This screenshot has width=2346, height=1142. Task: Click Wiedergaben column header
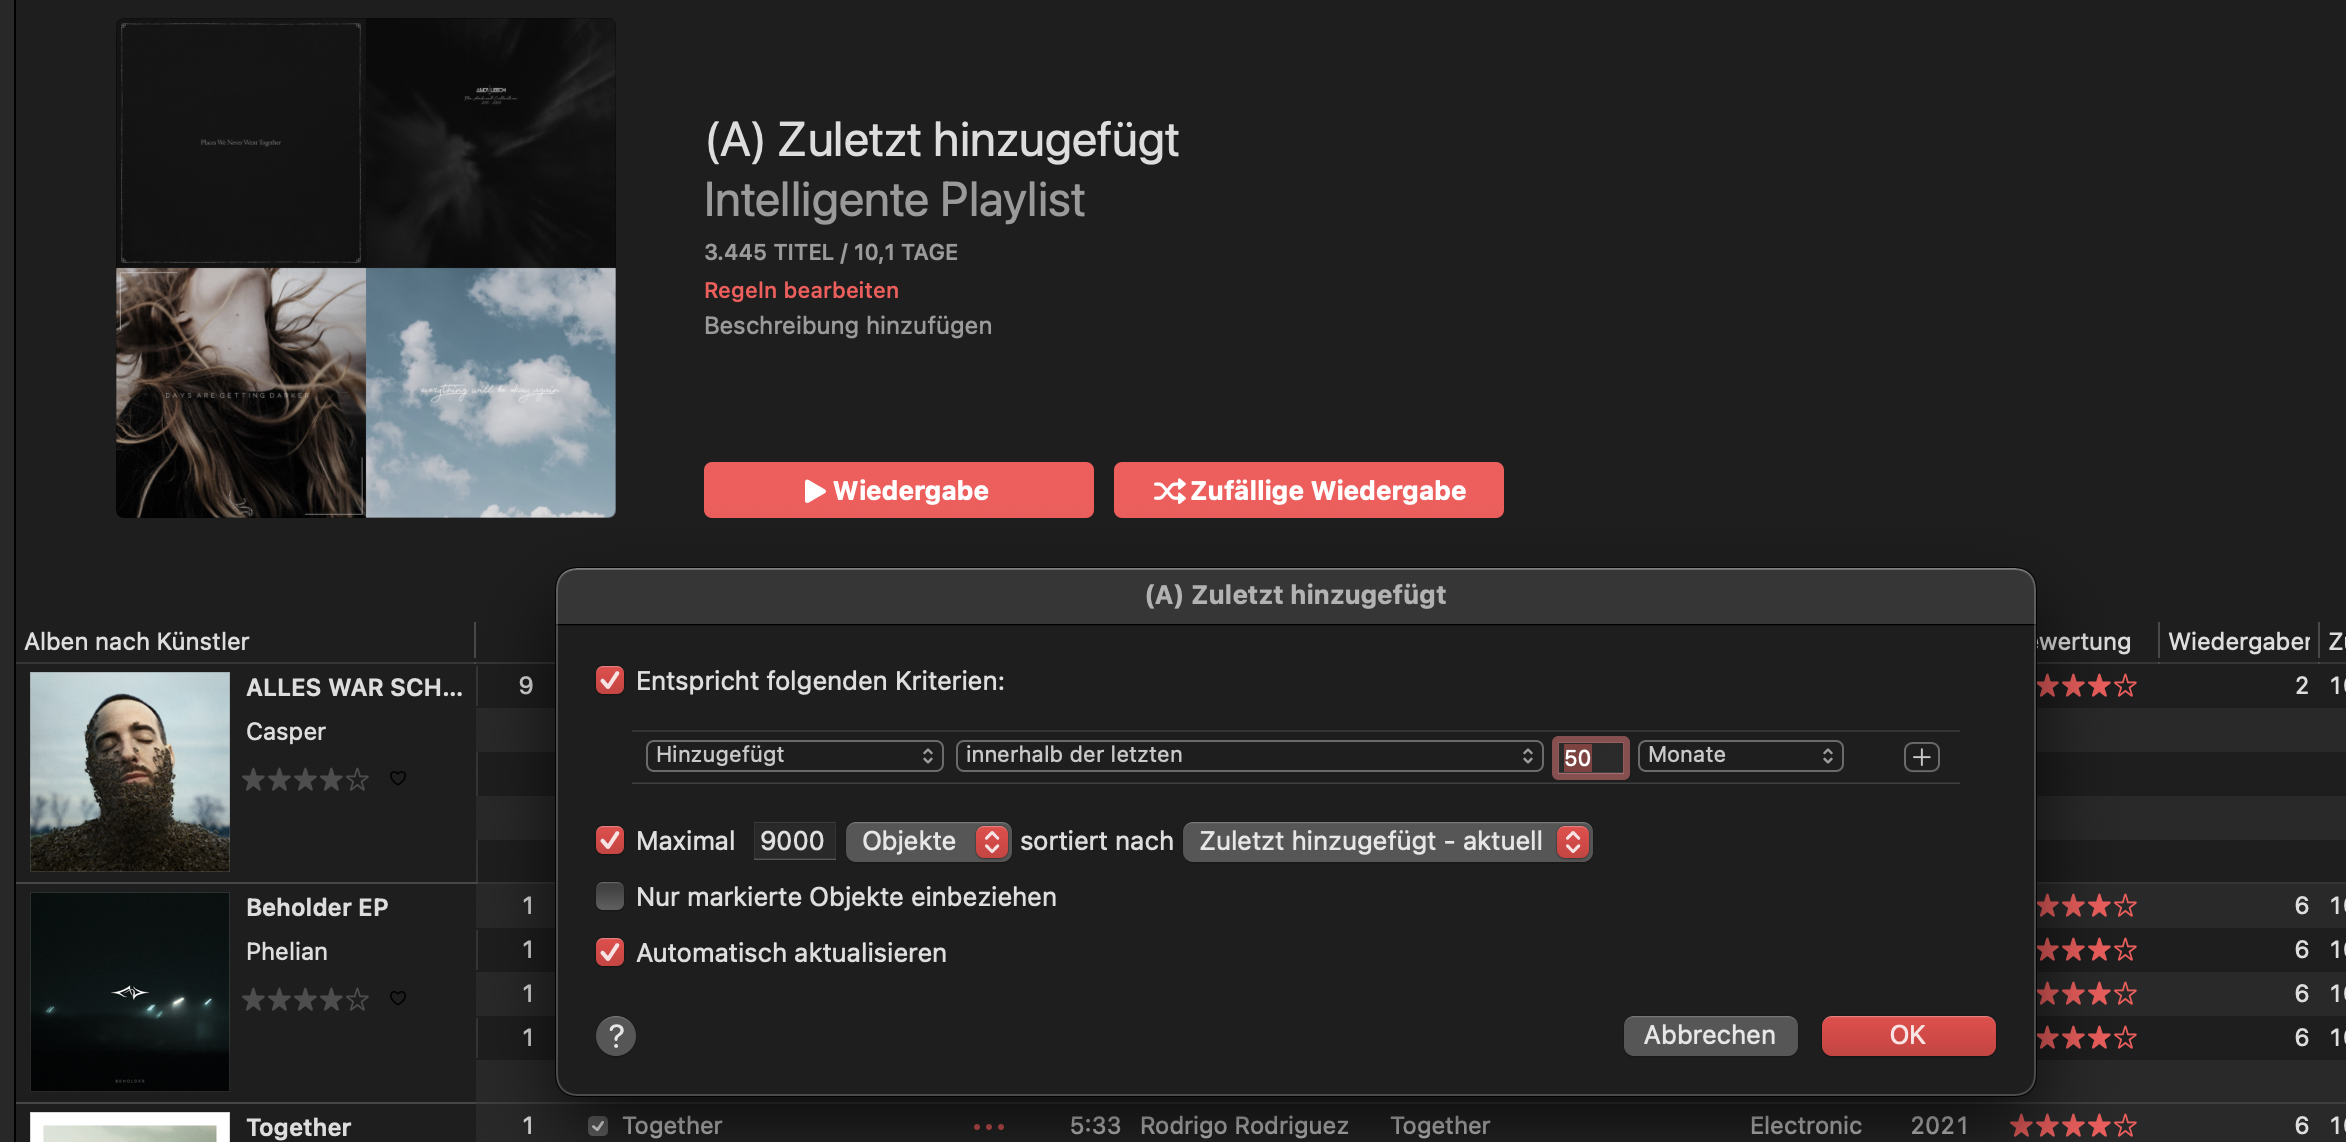2238,641
